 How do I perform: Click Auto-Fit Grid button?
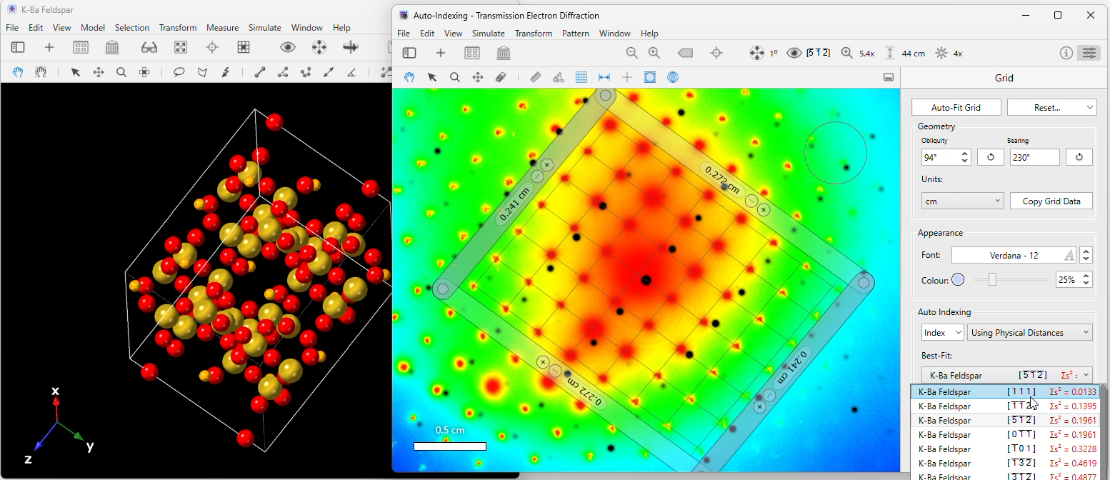[x=956, y=108]
